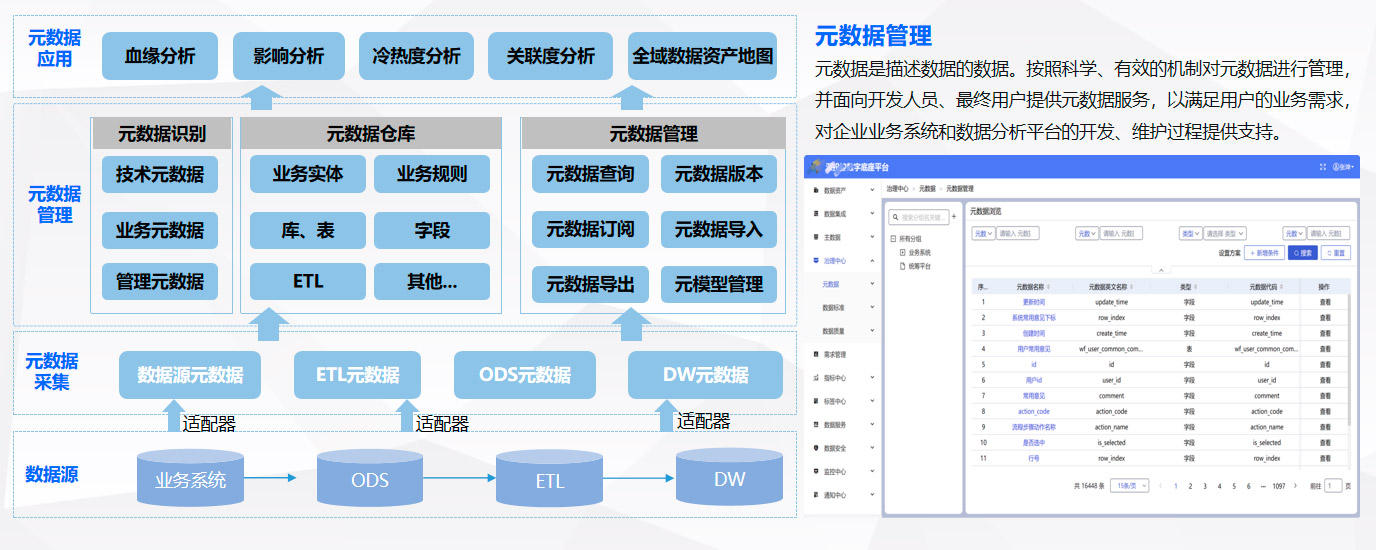Screen dimensions: 1376x550
Task: Click the plus icon beside group search
Action: [954, 216]
